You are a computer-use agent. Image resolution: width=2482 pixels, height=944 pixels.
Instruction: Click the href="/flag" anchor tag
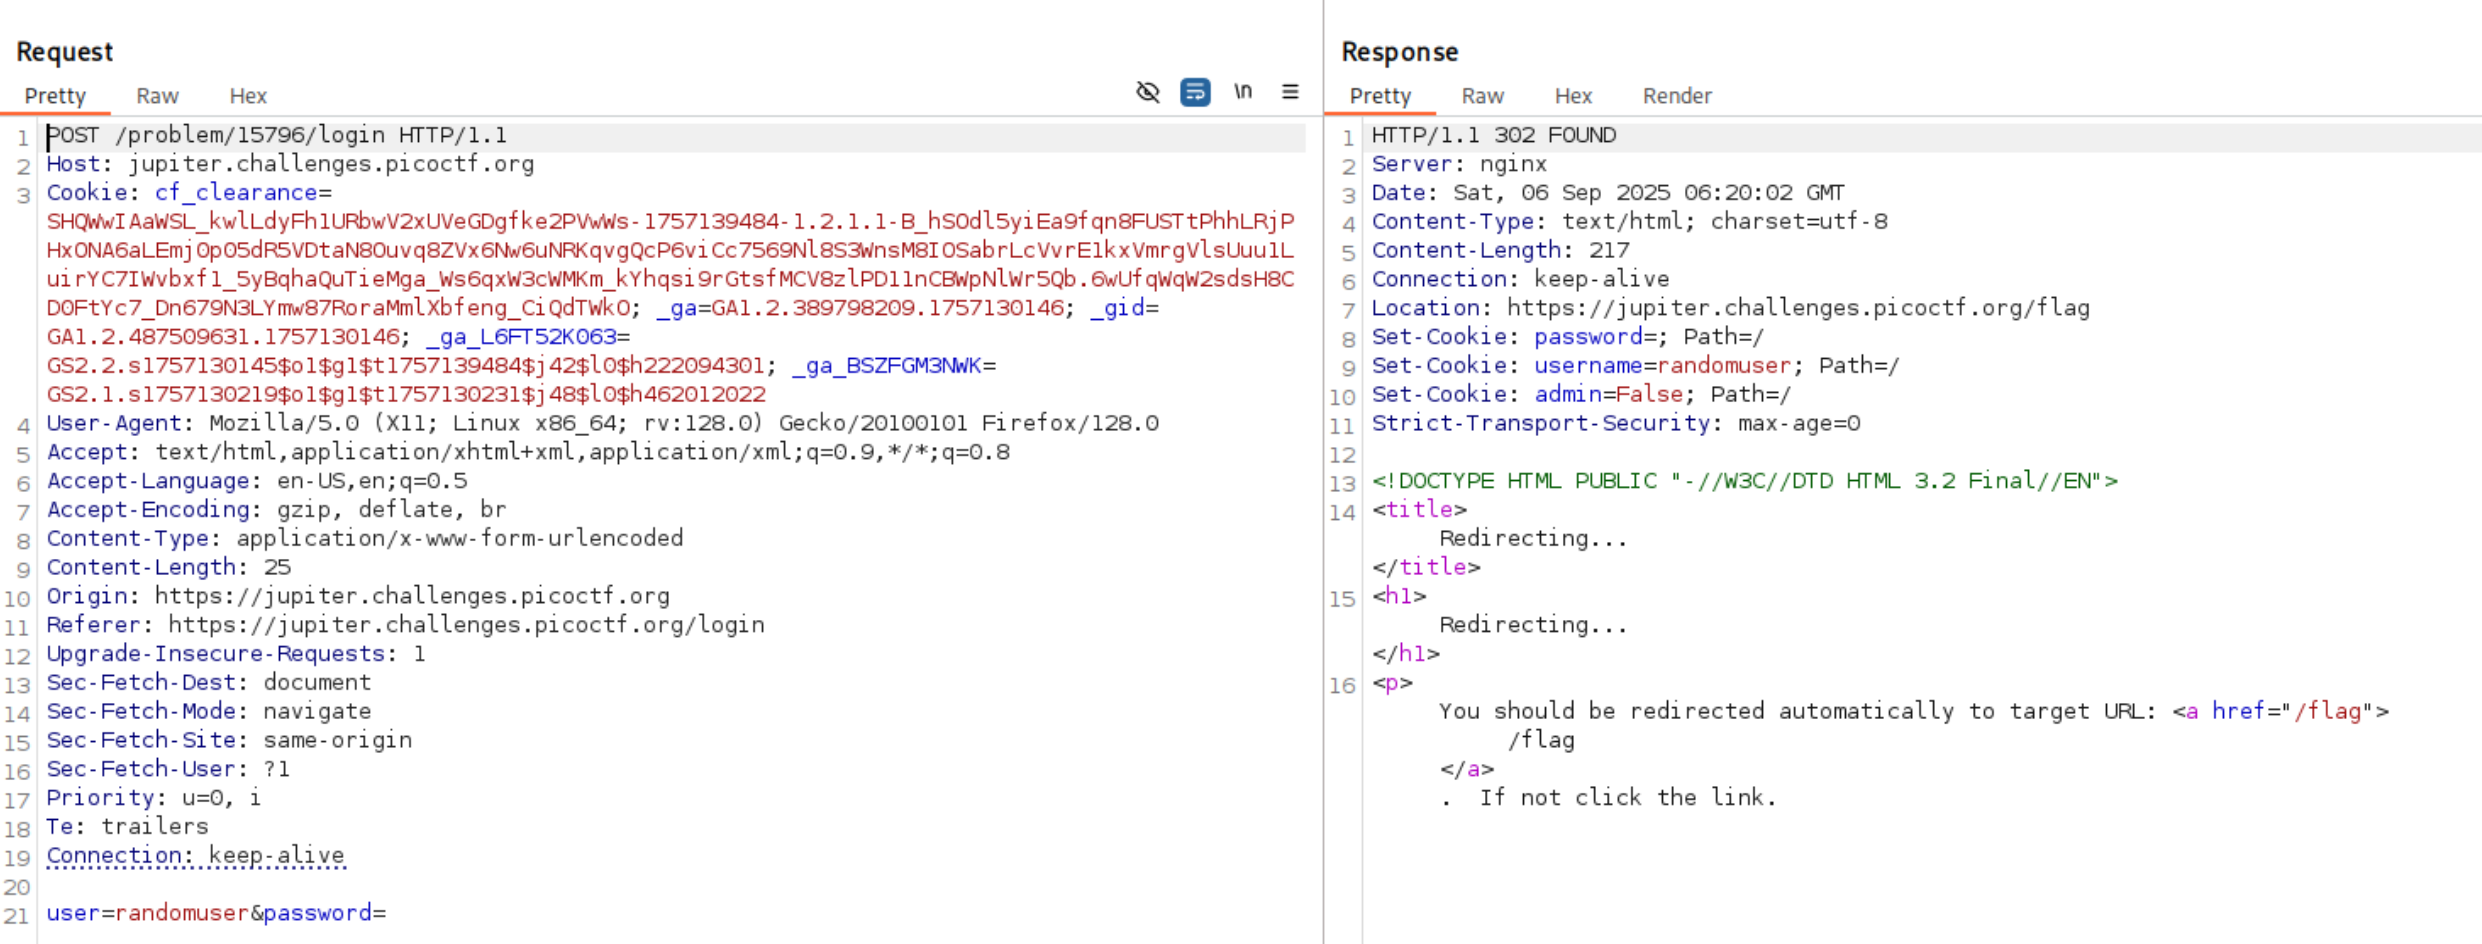[x=2280, y=711]
